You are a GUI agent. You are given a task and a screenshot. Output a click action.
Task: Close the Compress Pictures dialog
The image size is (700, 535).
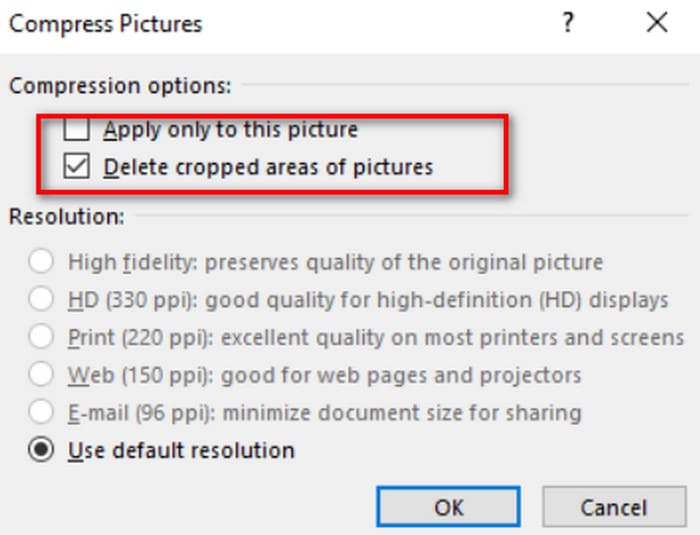click(x=657, y=23)
